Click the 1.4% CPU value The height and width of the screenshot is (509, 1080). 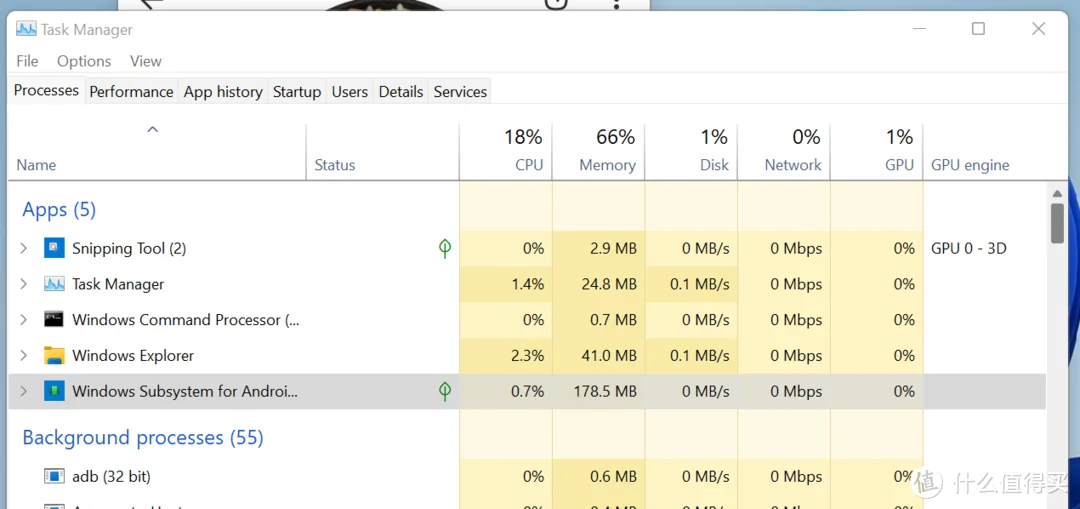528,284
